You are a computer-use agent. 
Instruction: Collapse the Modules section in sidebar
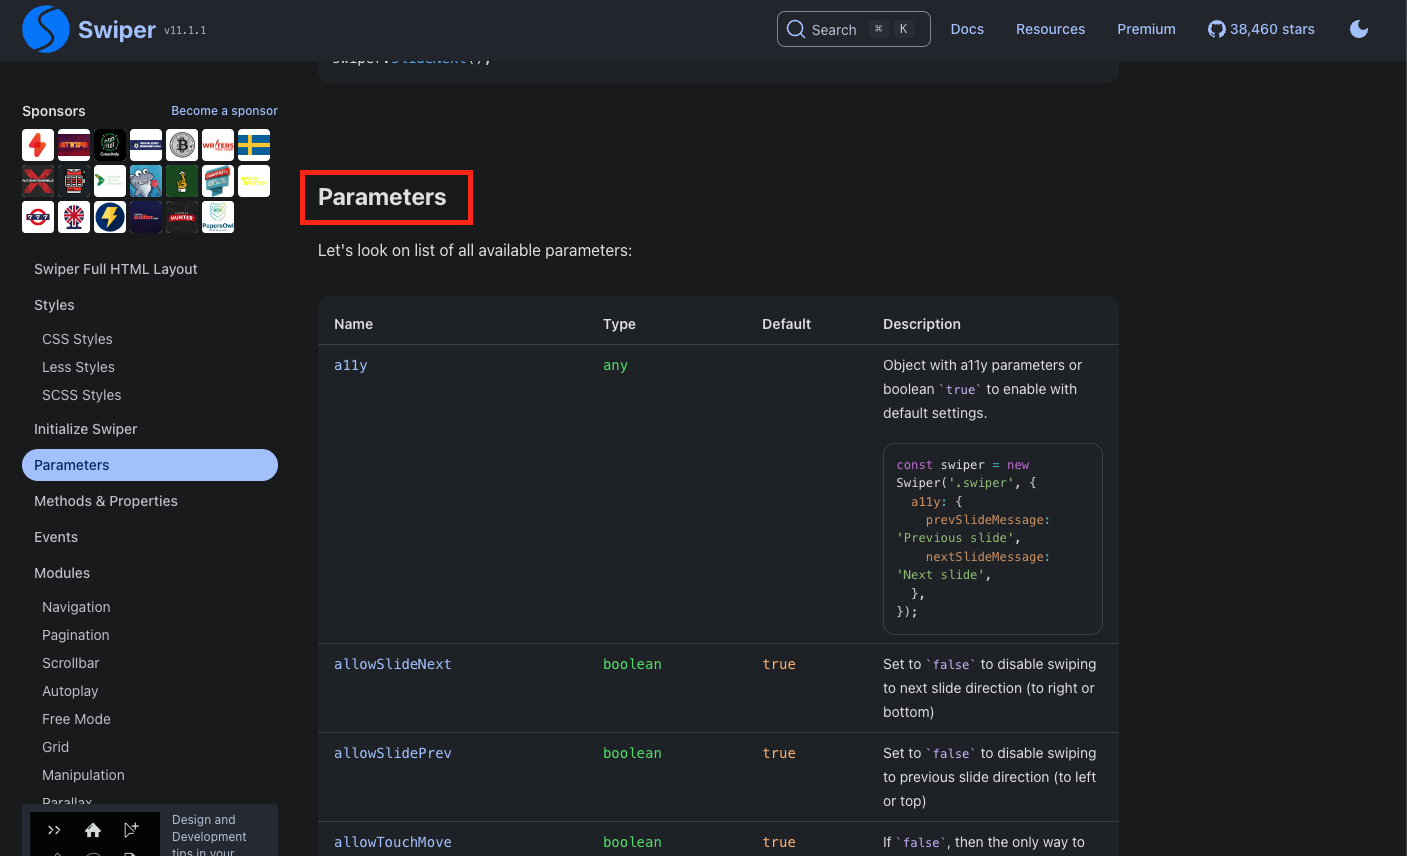[x=62, y=572]
